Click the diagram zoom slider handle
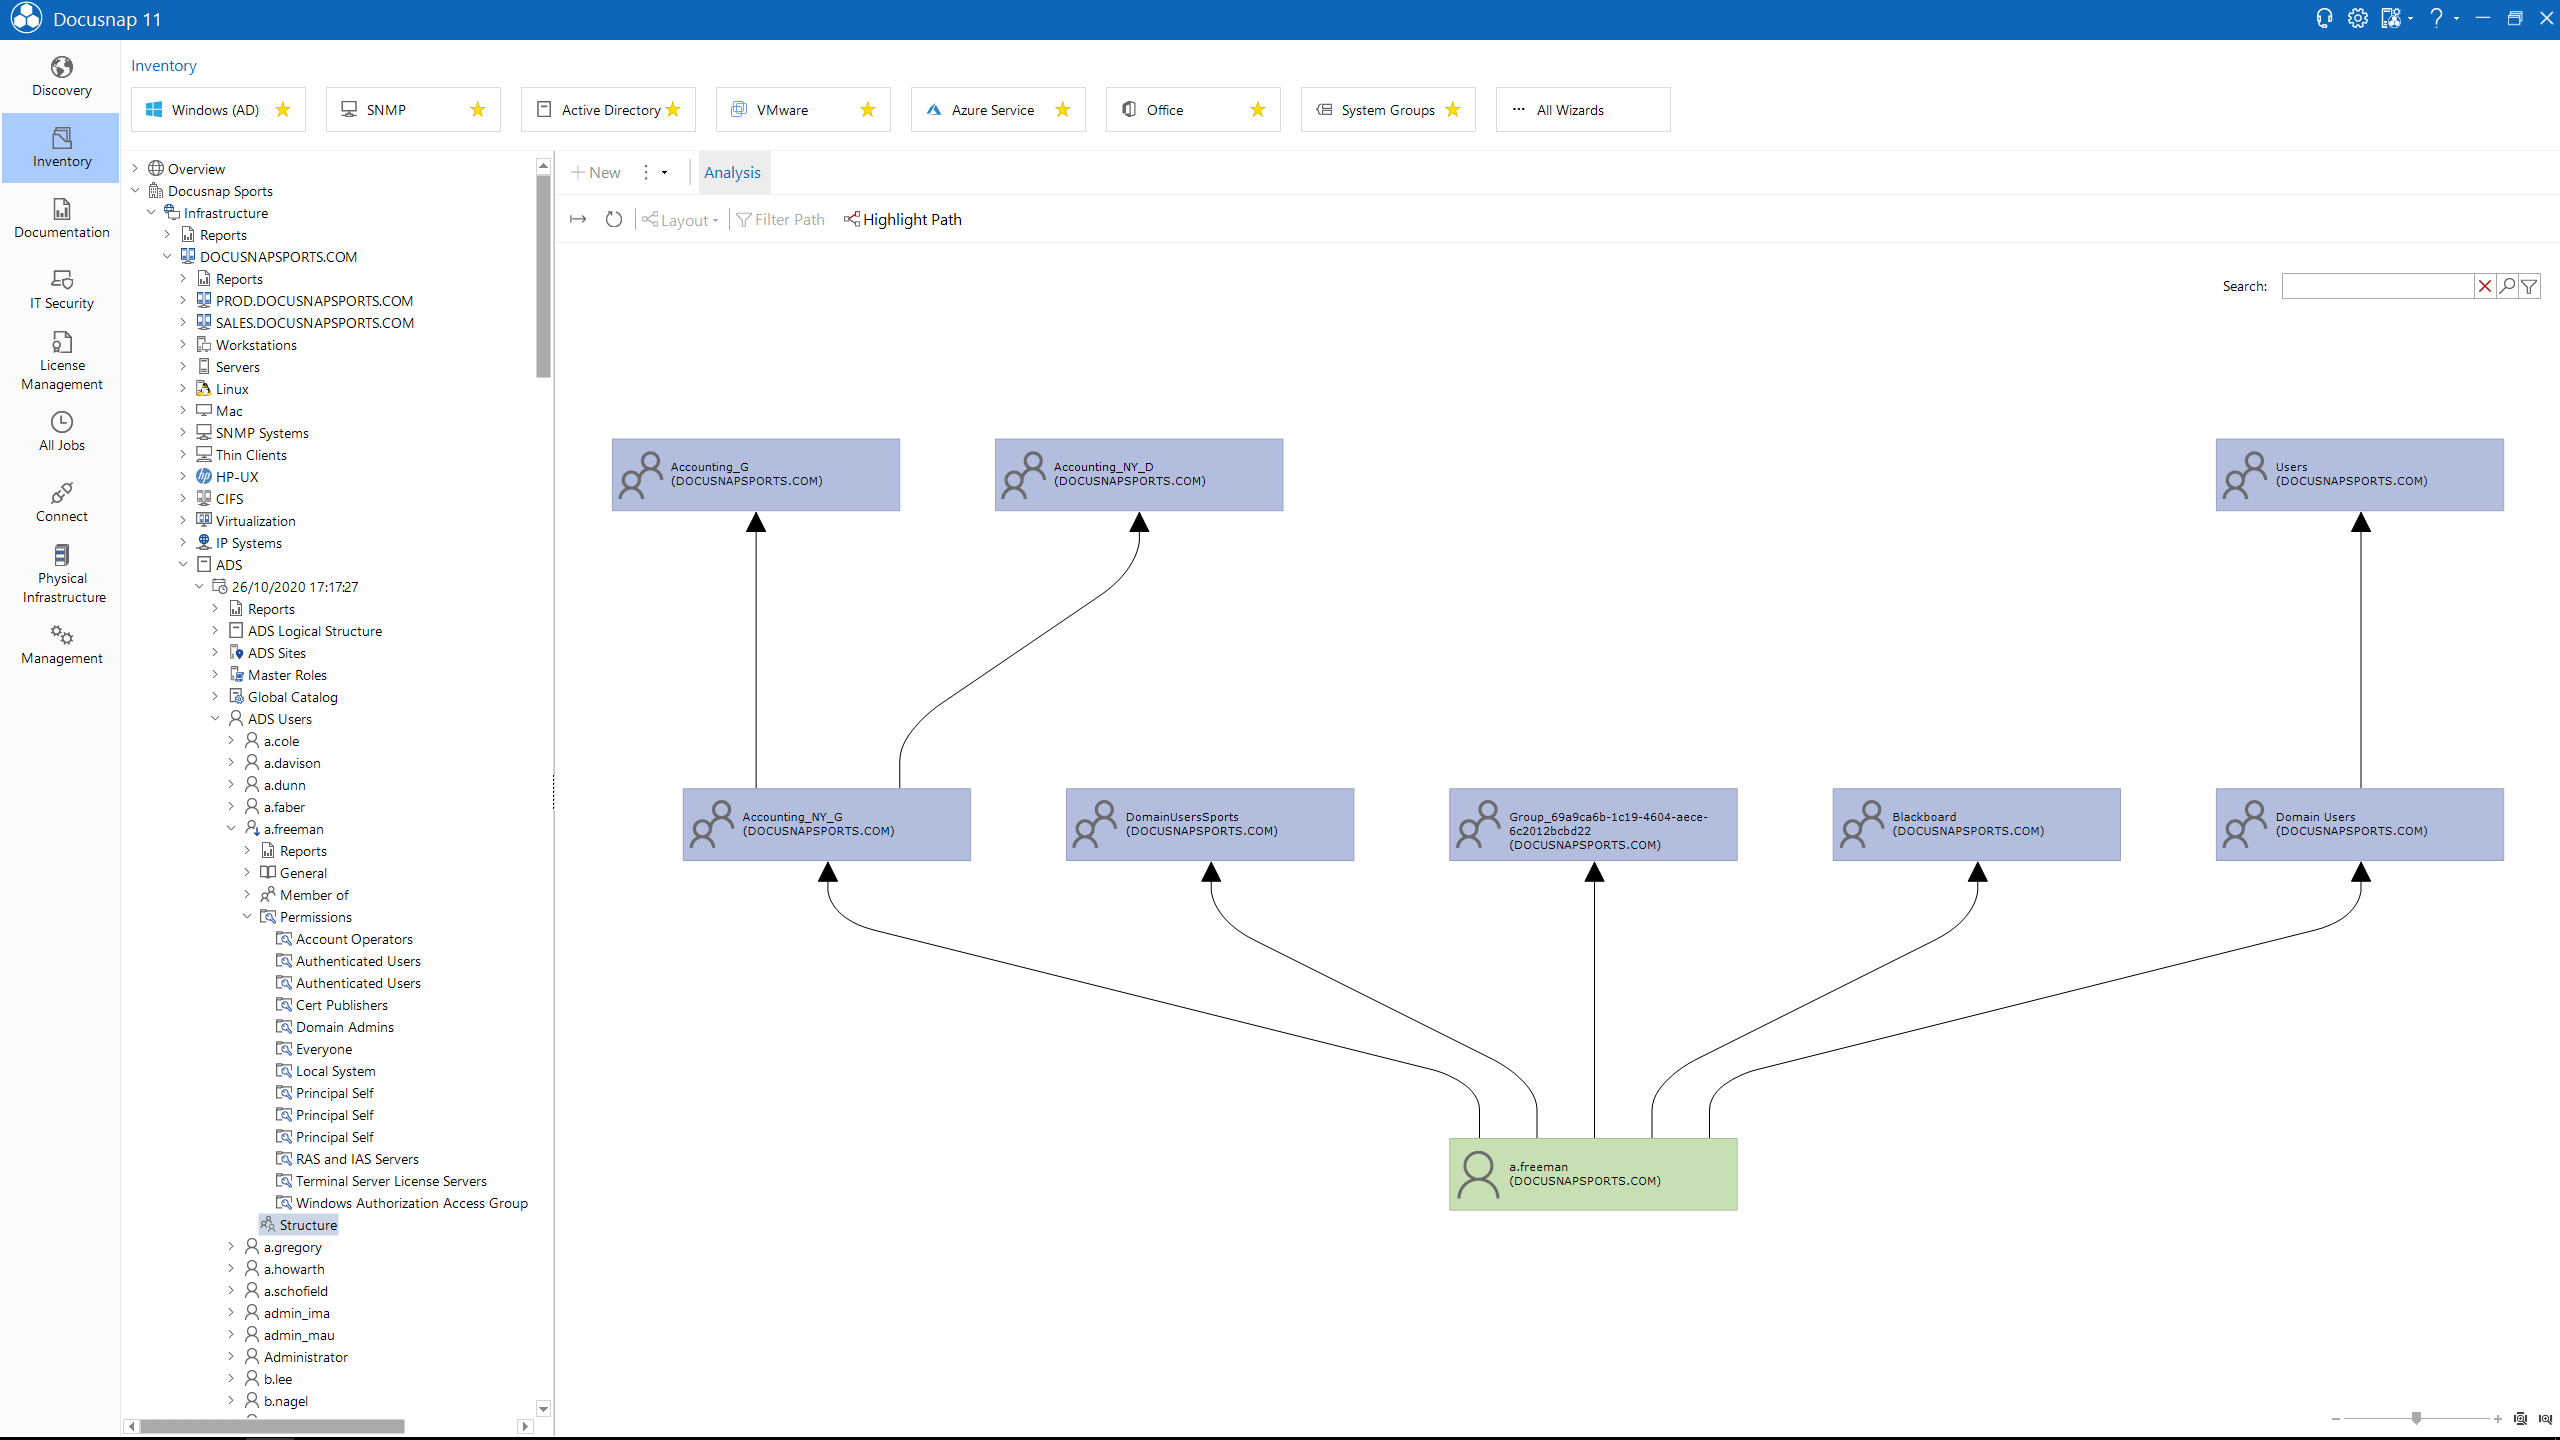 click(x=2416, y=1418)
